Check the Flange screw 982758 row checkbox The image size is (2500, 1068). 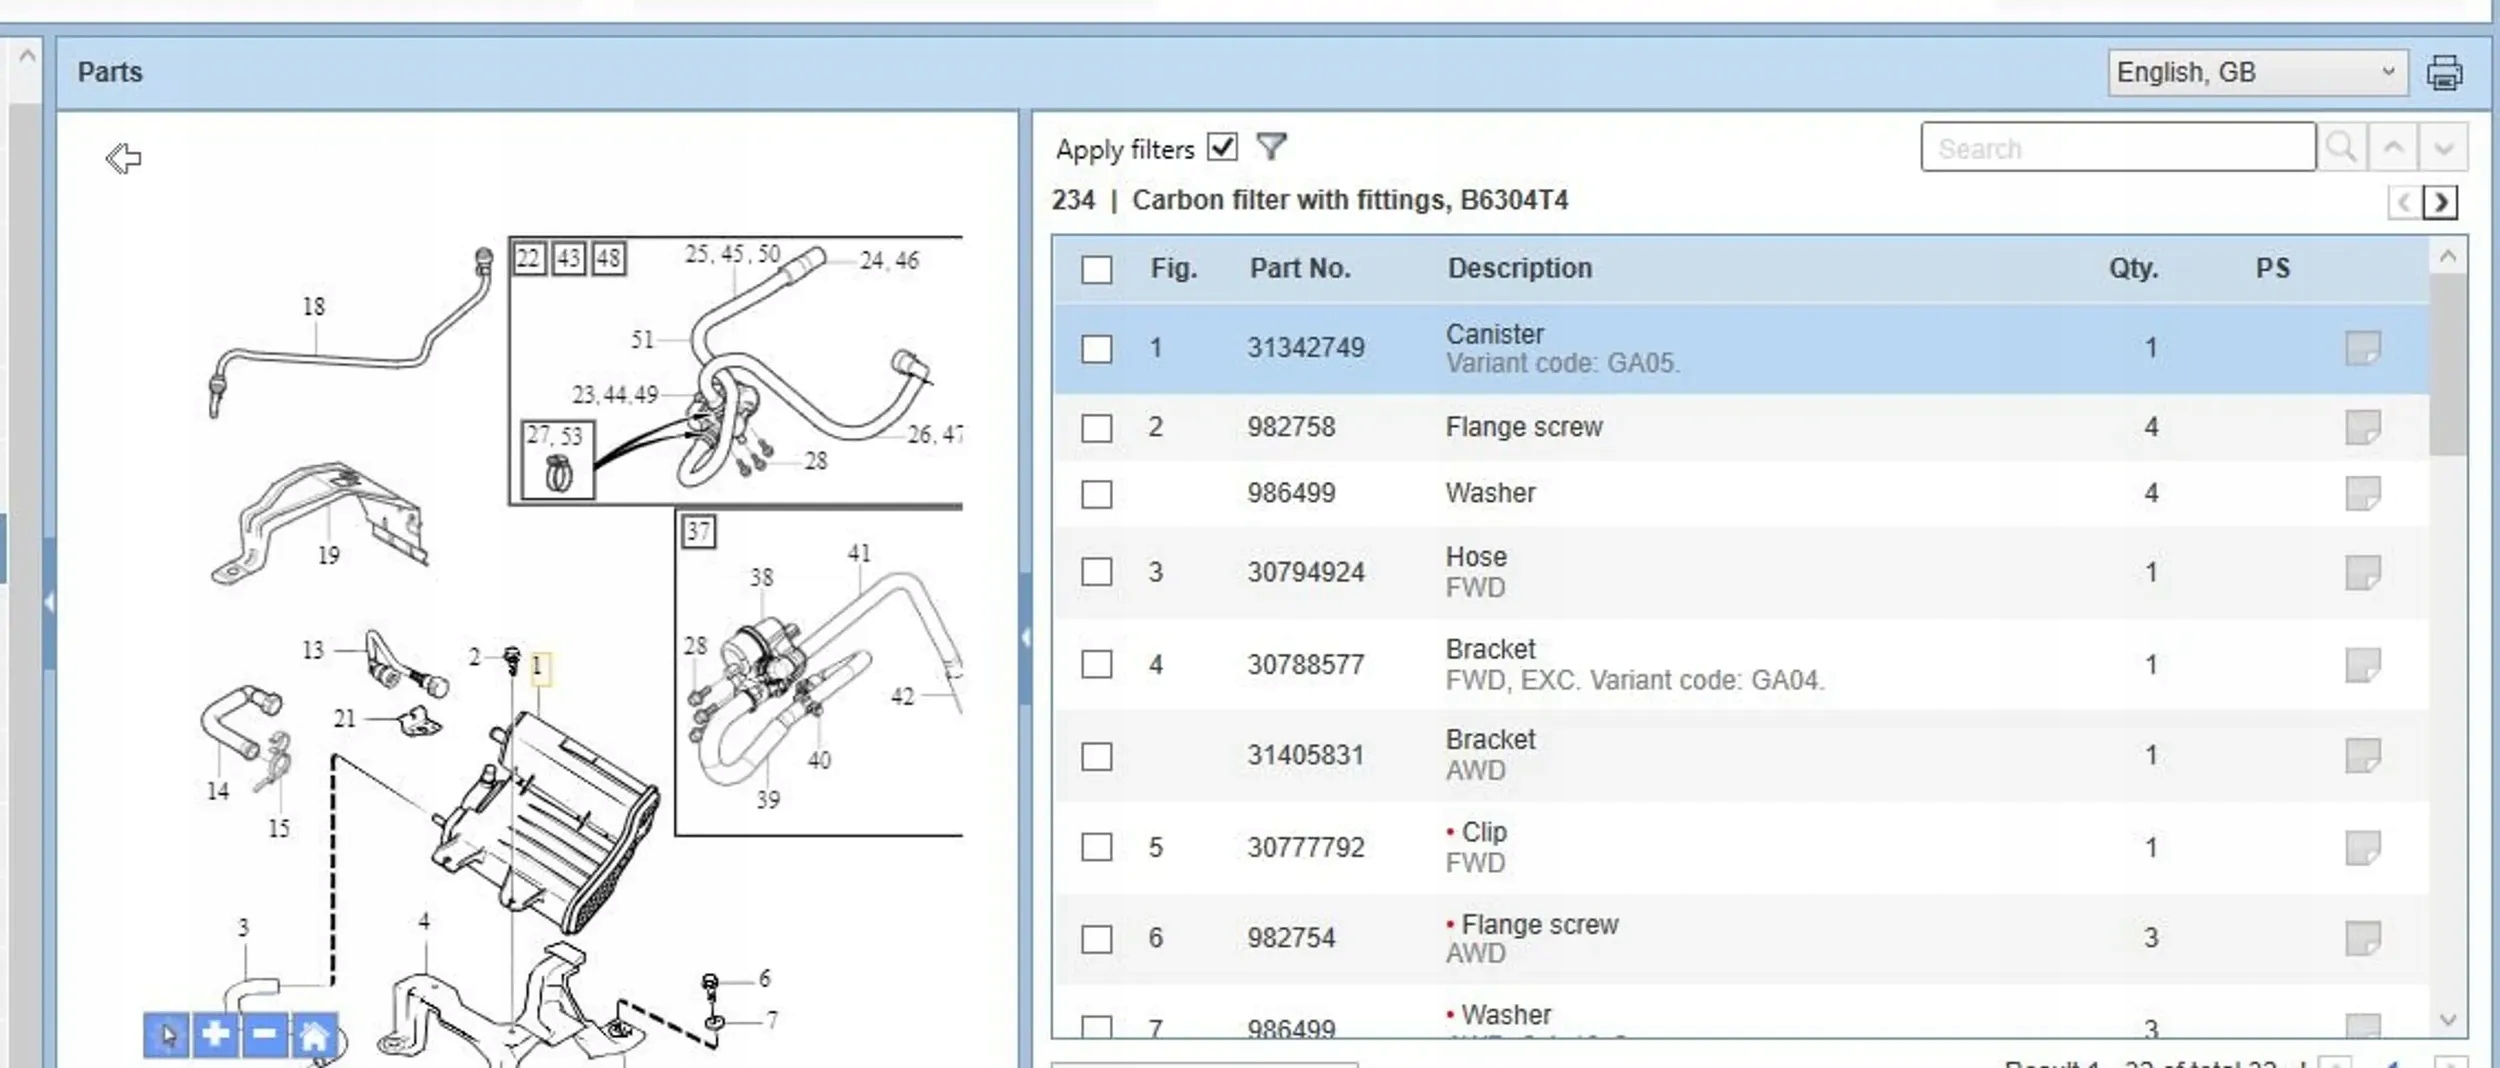1097,428
